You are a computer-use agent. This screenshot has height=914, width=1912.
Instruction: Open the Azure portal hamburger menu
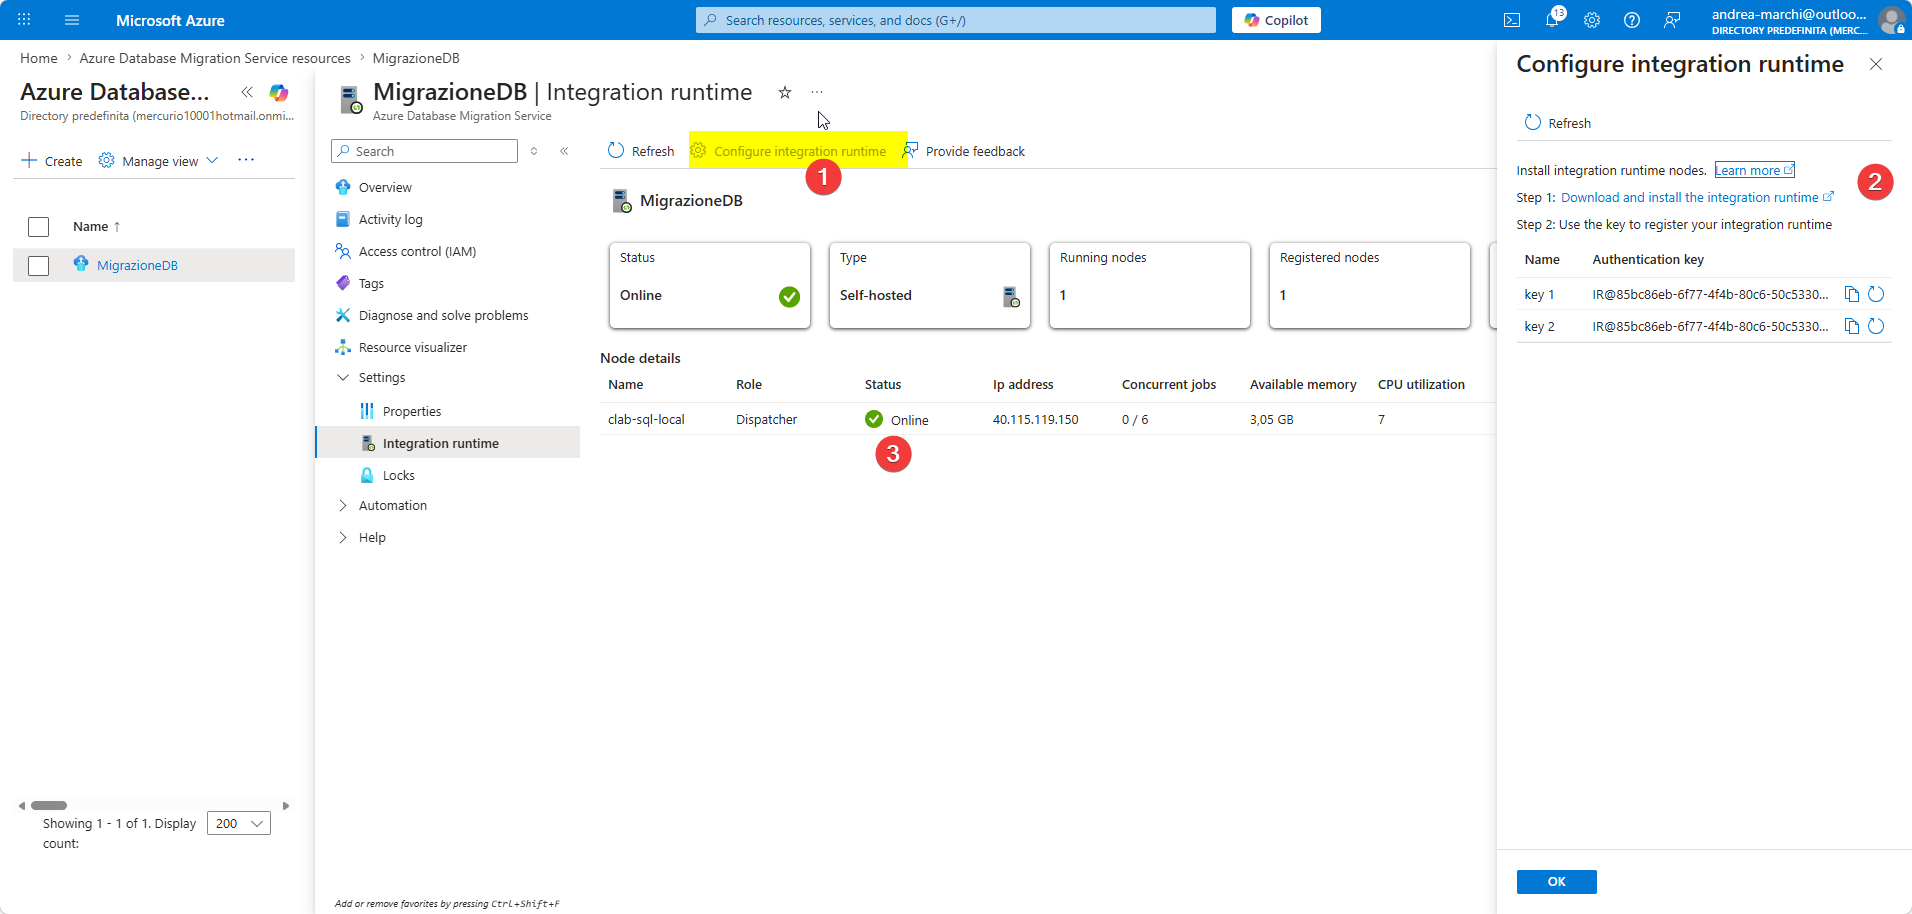click(x=72, y=20)
